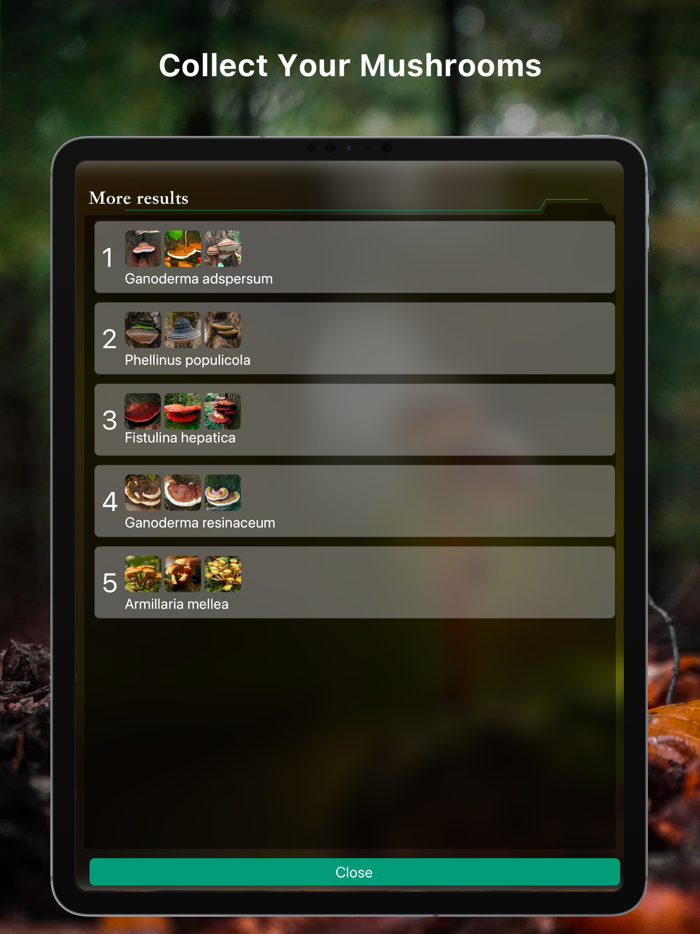View first Phellinus populicola photo
This screenshot has width=700, height=934.
point(143,329)
